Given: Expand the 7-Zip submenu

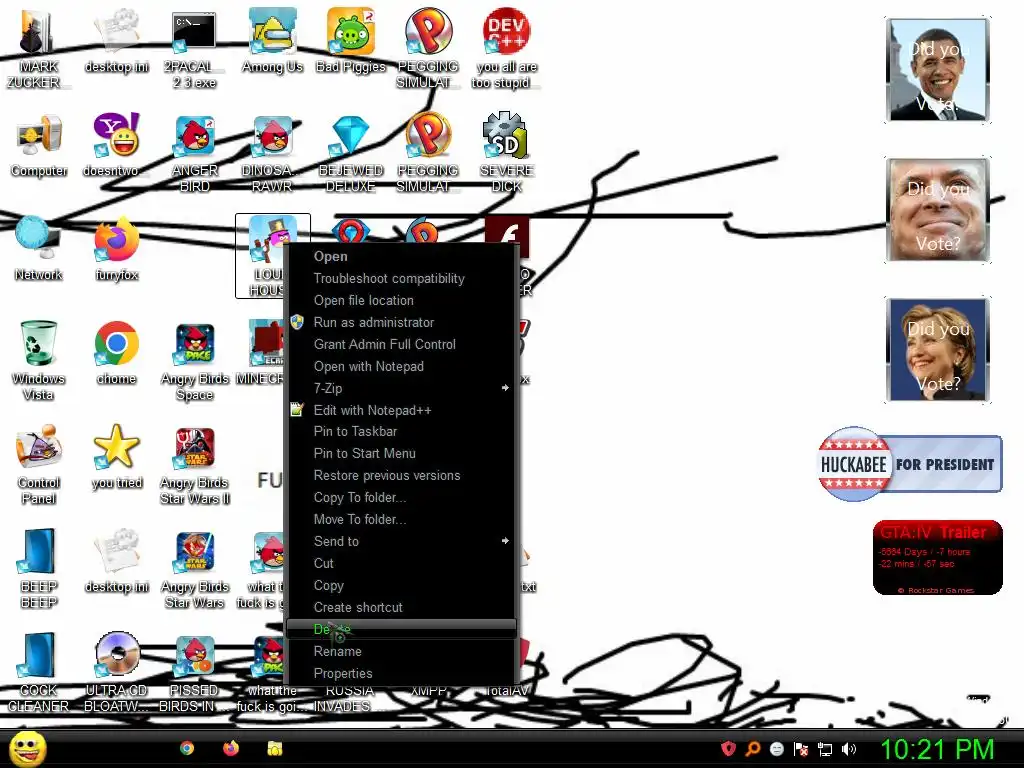Looking at the screenshot, I should [402, 388].
